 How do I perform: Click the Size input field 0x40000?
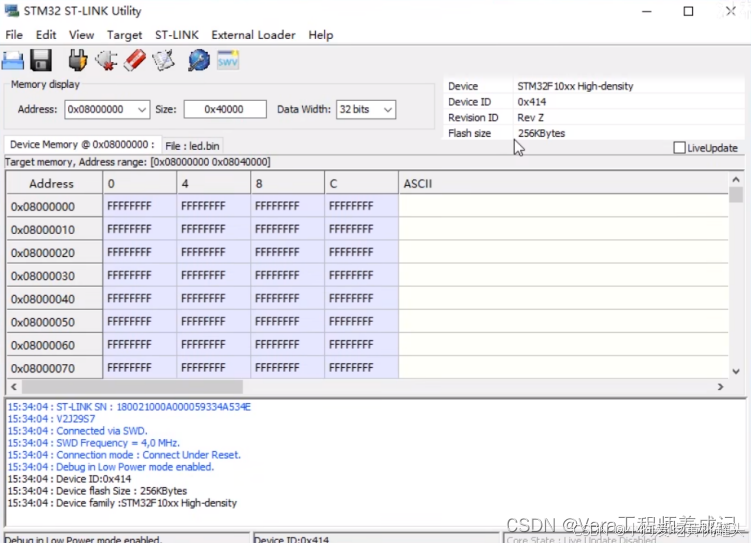225,109
